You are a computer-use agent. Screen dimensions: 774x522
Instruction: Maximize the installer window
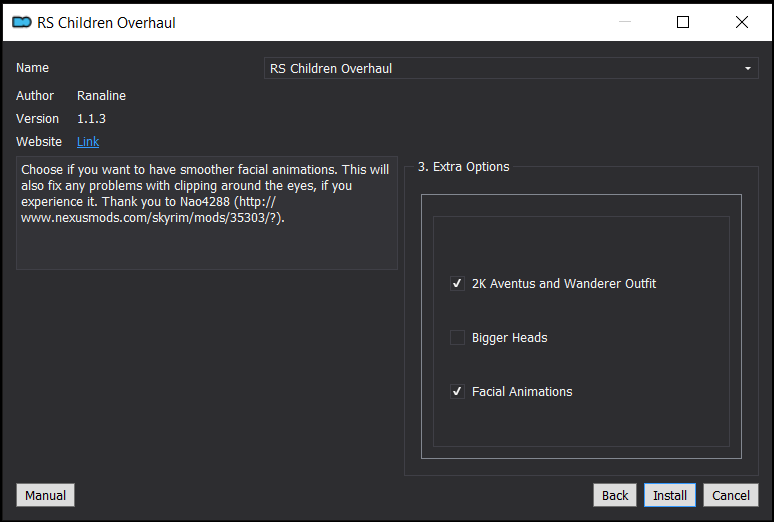(x=683, y=22)
